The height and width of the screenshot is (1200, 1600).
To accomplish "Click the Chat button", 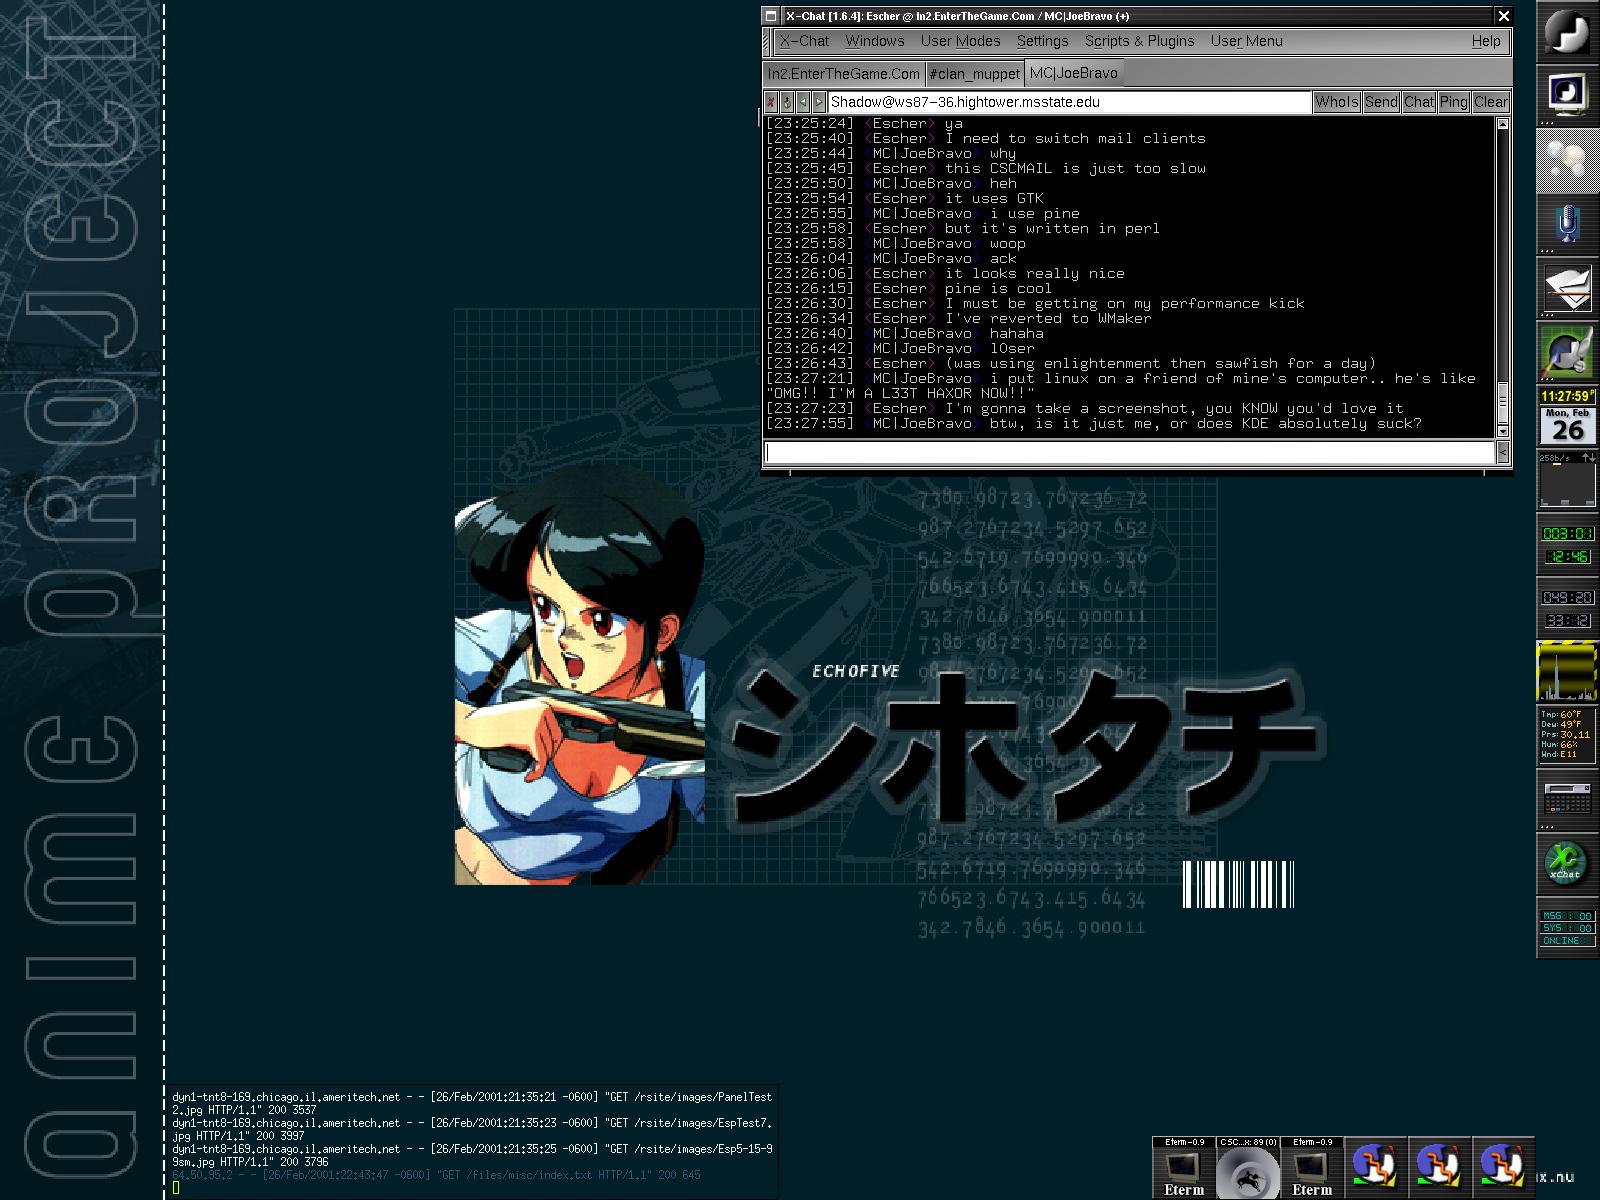I will point(1419,102).
